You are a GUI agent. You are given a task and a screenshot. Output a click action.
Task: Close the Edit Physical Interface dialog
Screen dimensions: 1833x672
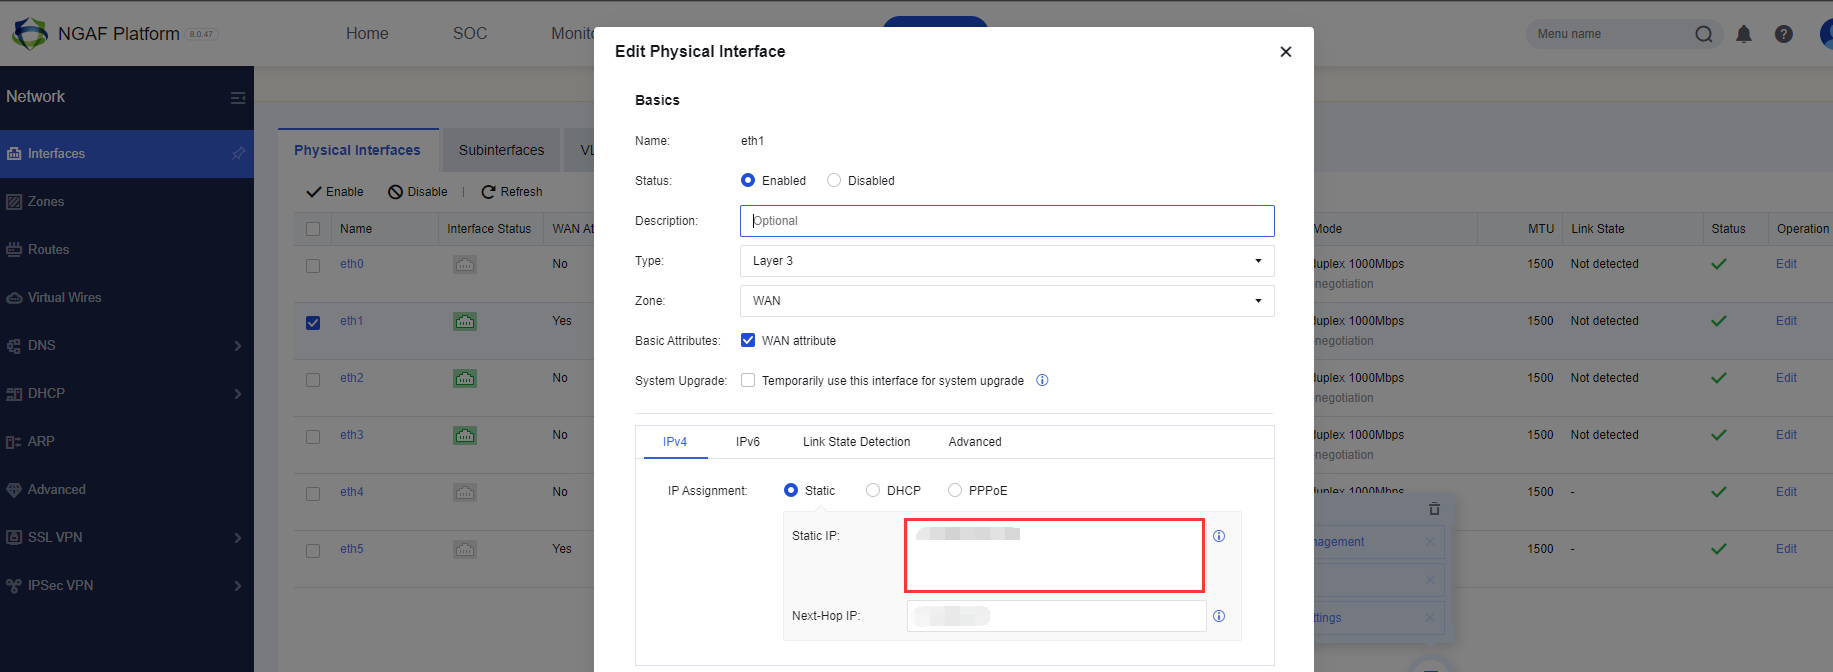[1285, 52]
